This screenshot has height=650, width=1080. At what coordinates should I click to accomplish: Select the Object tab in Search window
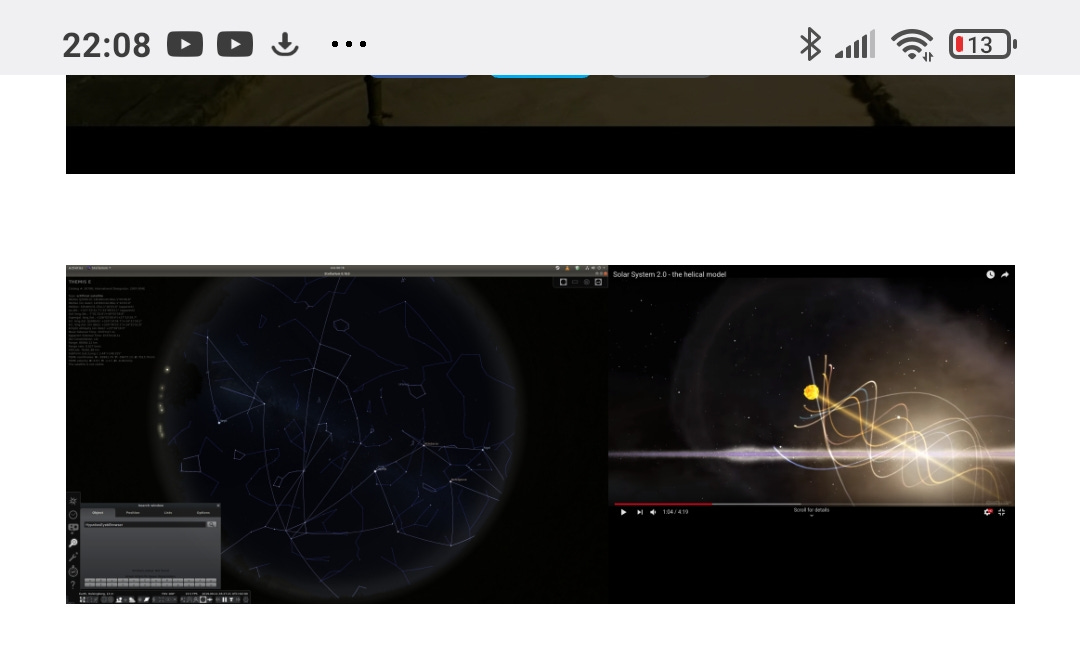pos(98,513)
